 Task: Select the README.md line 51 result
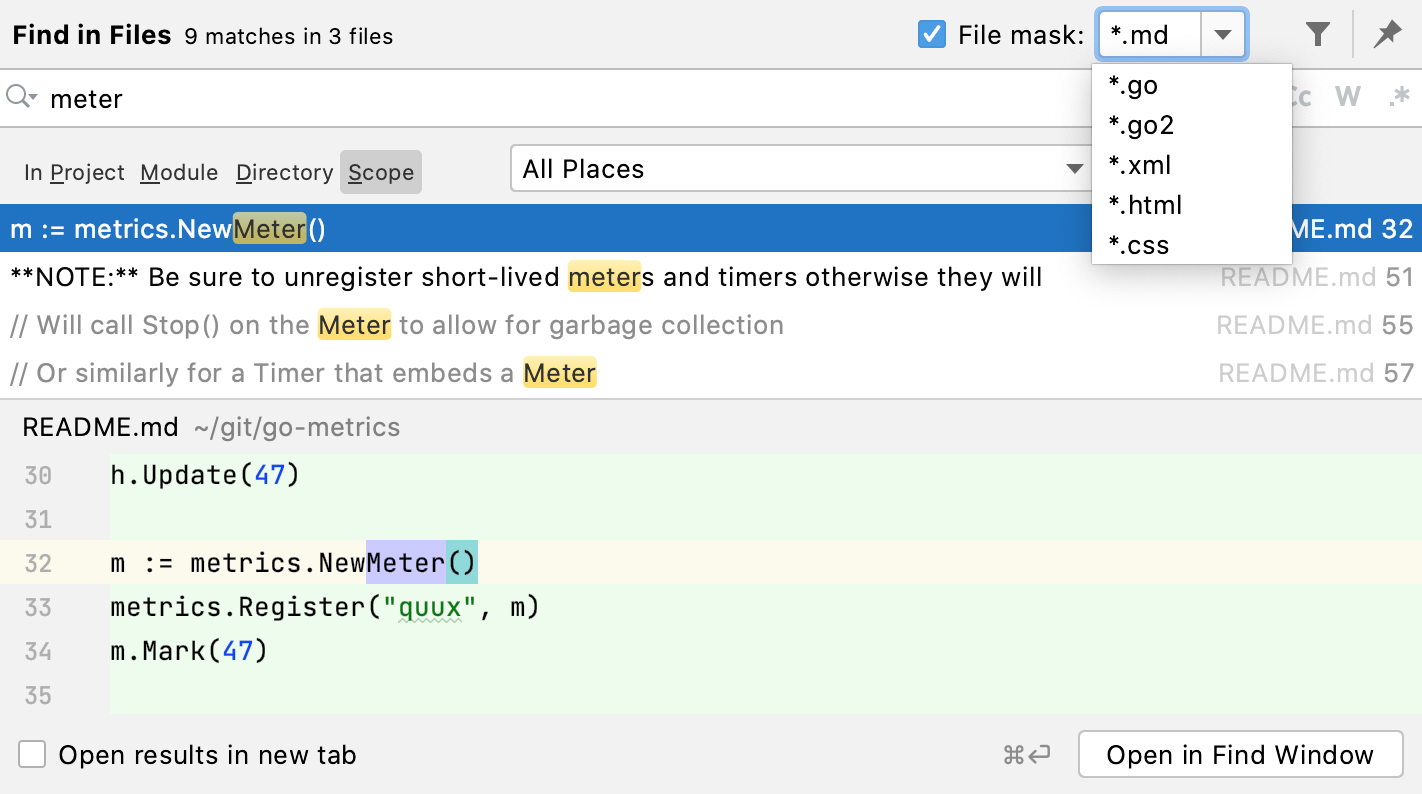[500, 277]
